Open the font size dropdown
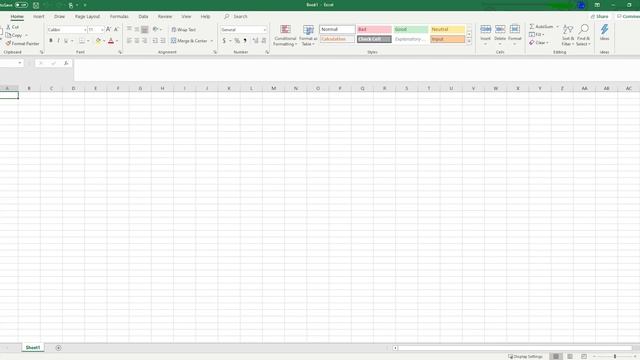Image resolution: width=640 pixels, height=360 pixels. point(102,30)
